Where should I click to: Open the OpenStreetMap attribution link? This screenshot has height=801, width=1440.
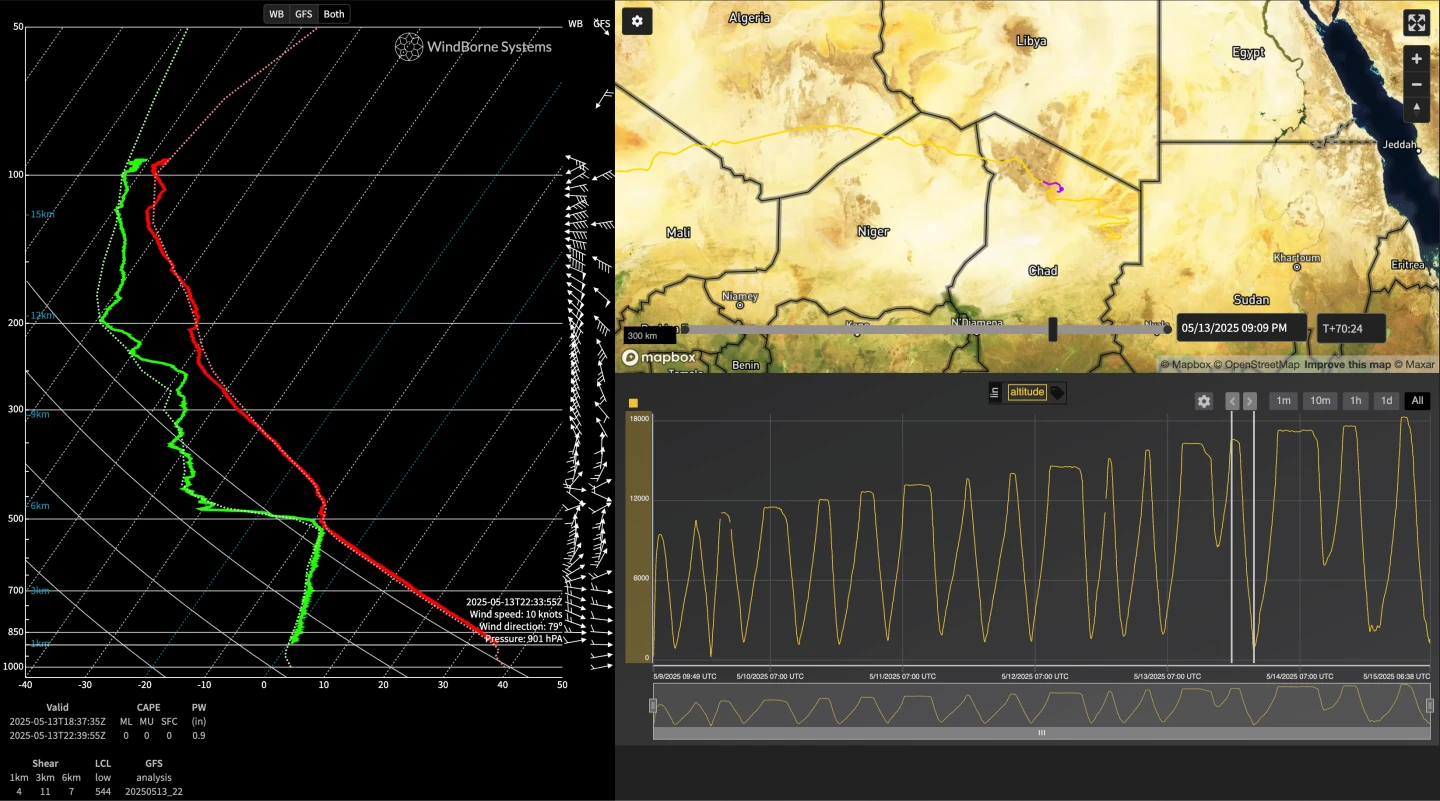click(1256, 365)
